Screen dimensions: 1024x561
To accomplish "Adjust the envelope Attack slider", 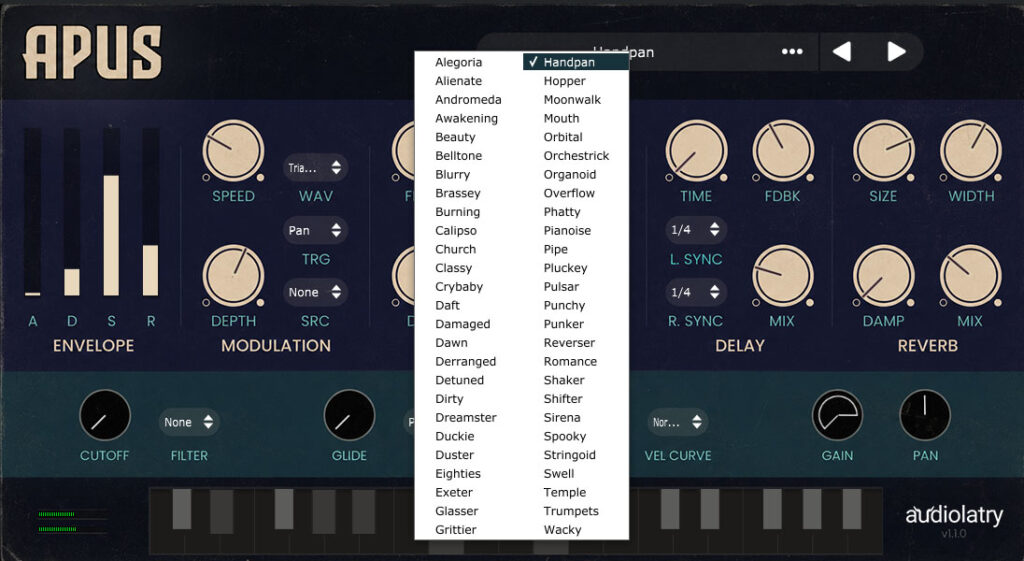I will click(33, 212).
